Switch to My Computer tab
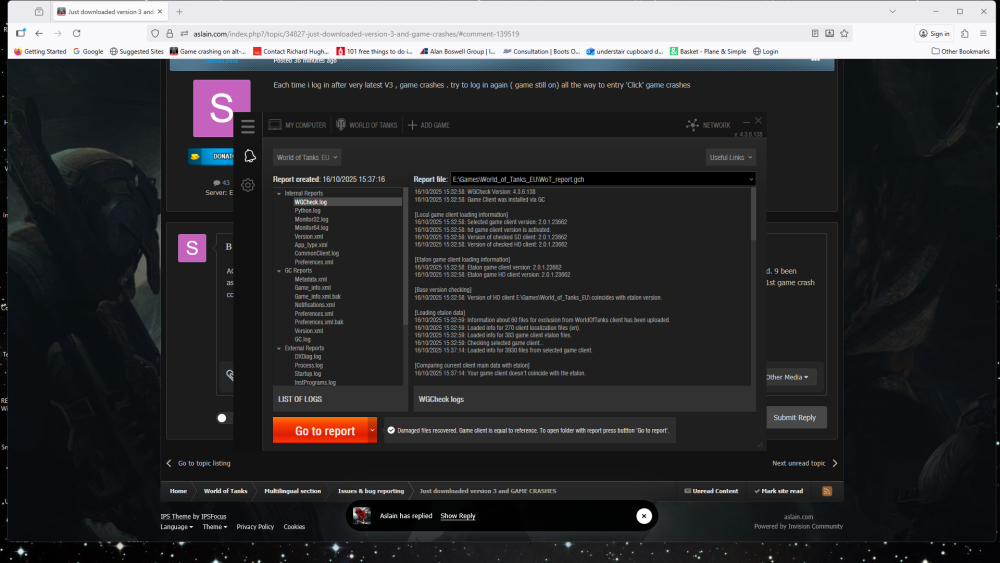The width and height of the screenshot is (1000, 563). 298,125
